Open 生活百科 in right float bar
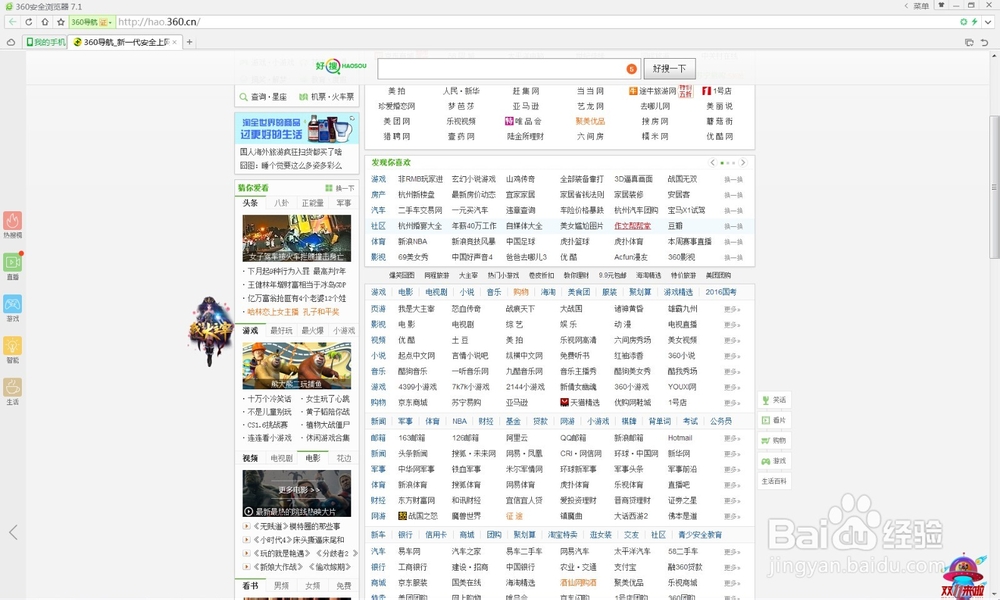The width and height of the screenshot is (1000, 600). [x=774, y=481]
